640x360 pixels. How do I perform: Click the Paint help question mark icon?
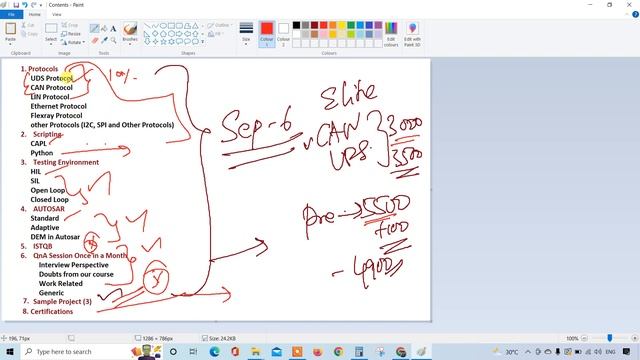point(635,14)
